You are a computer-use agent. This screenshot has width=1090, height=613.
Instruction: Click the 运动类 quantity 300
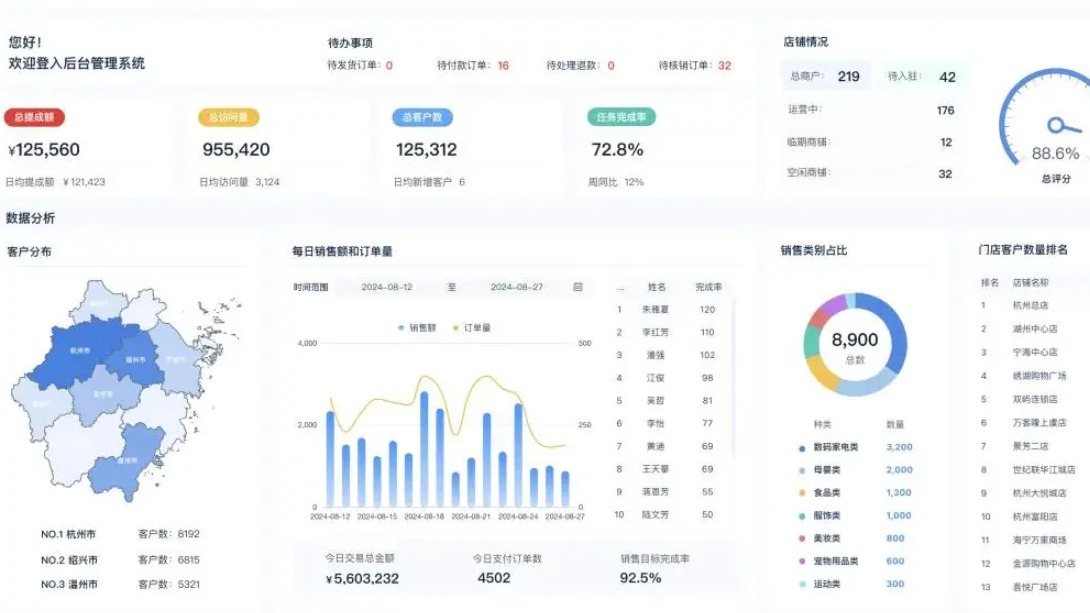coord(895,584)
